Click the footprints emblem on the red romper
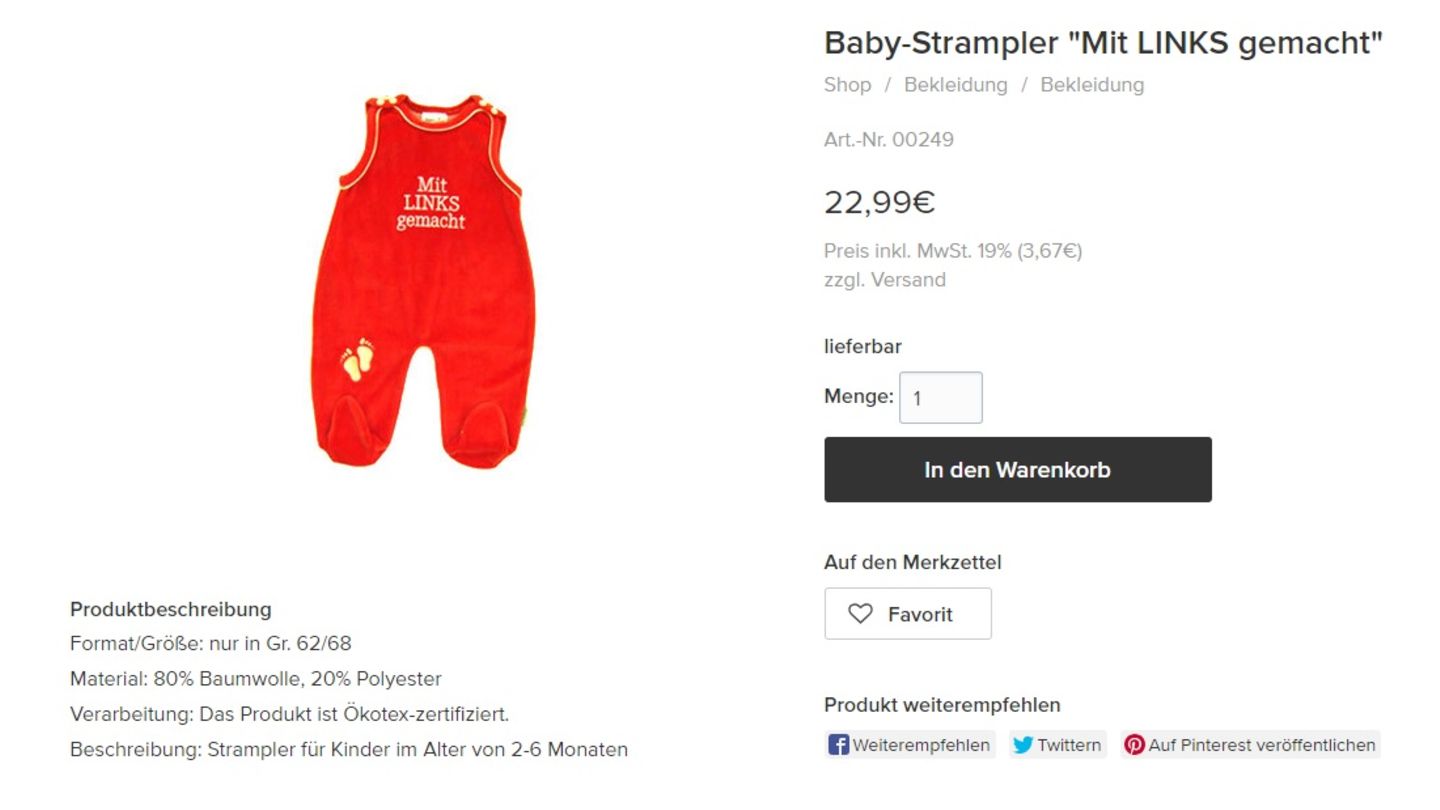 click(x=357, y=359)
